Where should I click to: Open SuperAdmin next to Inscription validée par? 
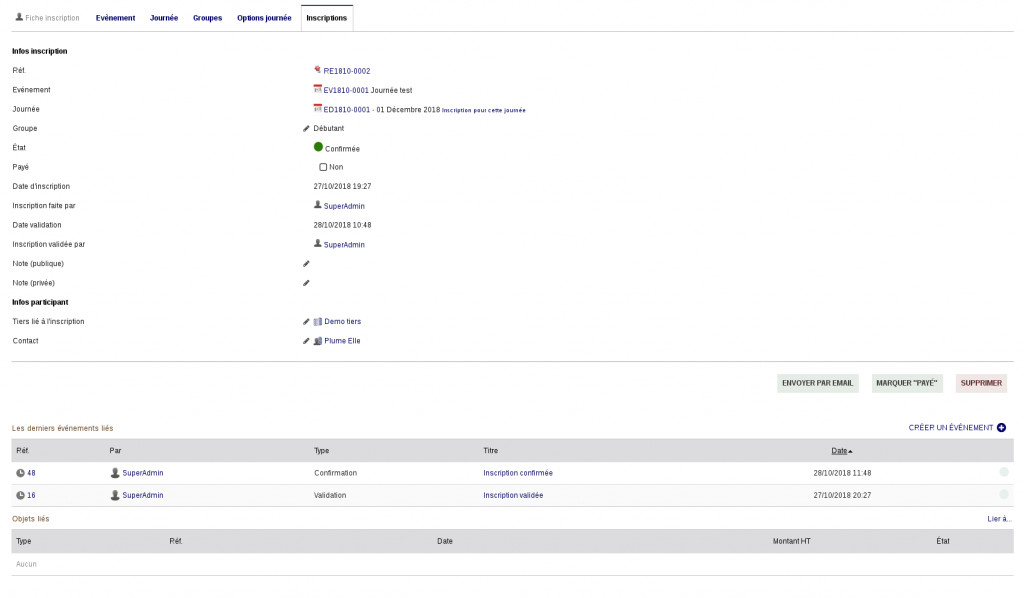344,245
